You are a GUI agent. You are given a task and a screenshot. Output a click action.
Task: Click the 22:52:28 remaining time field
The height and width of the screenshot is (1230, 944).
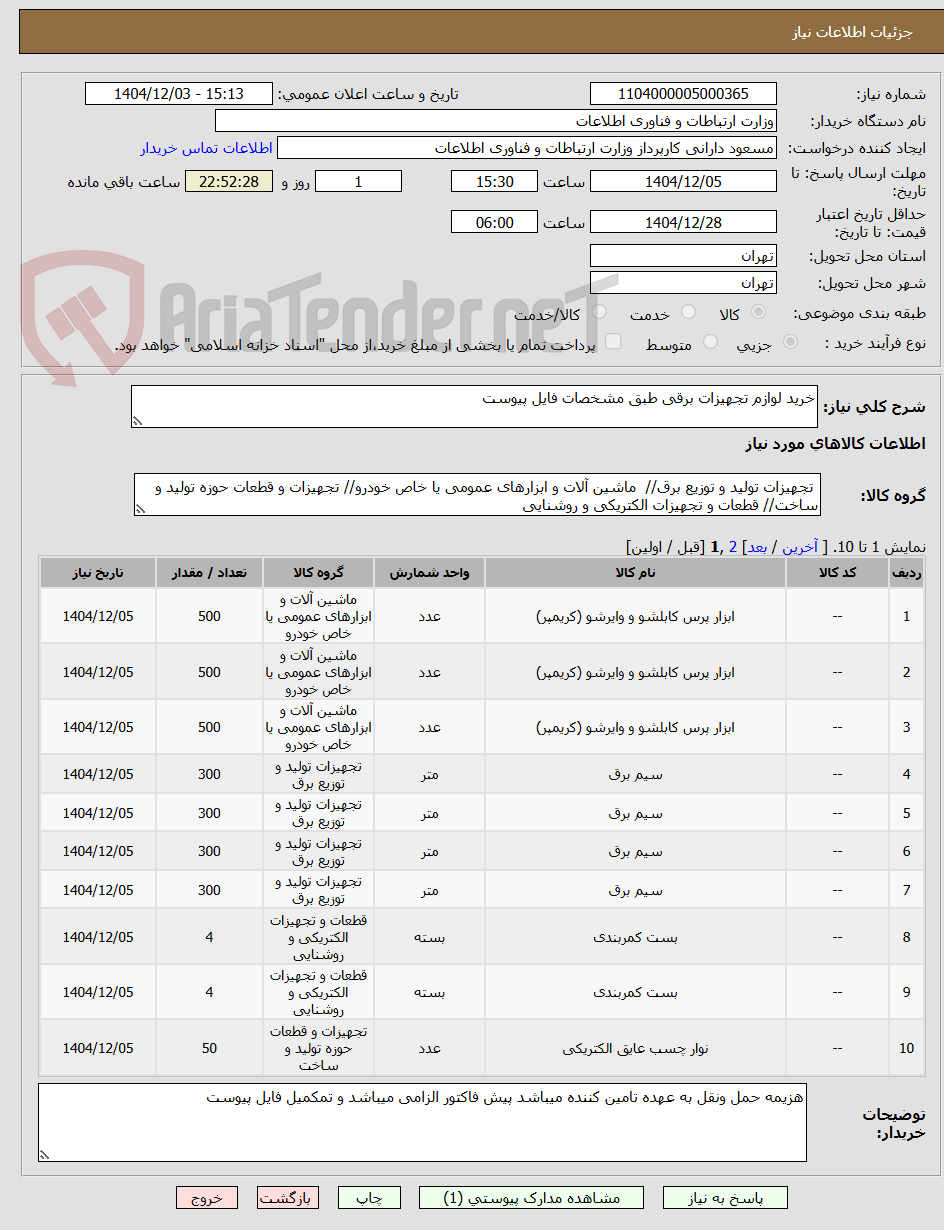coord(229,181)
